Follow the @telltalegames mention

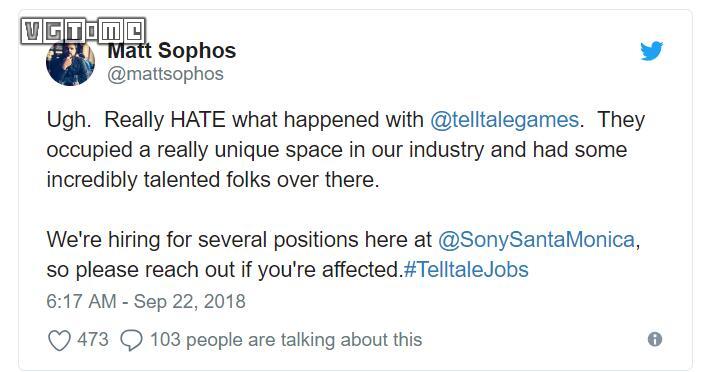pos(505,120)
